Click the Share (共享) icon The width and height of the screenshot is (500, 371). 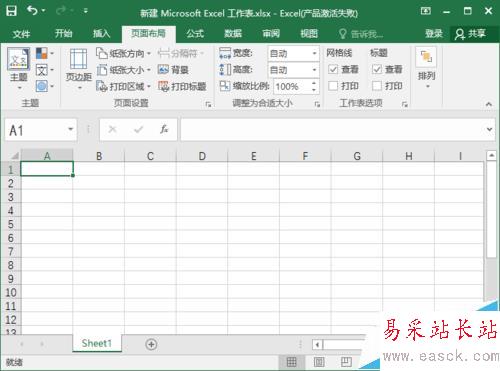[471, 34]
